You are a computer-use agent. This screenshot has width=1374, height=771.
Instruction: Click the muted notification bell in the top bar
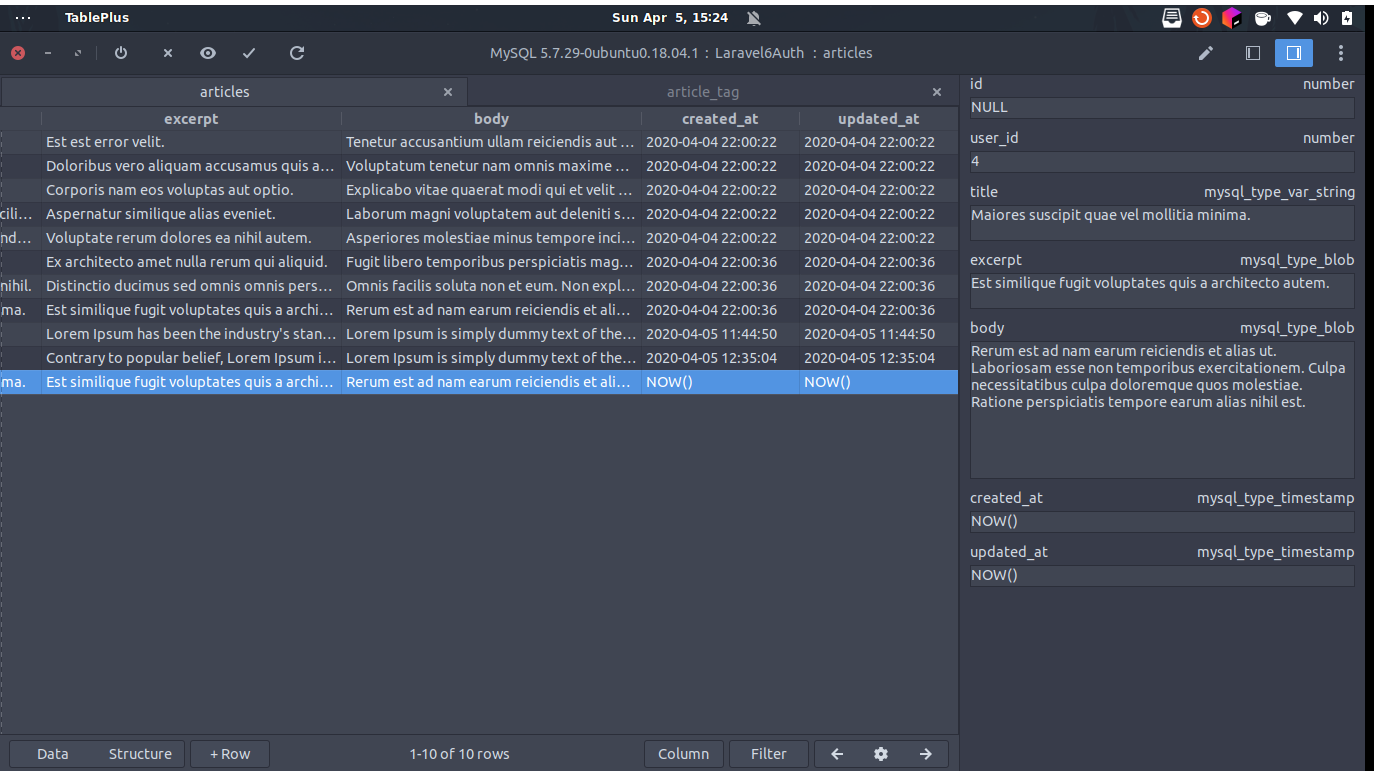coord(753,17)
